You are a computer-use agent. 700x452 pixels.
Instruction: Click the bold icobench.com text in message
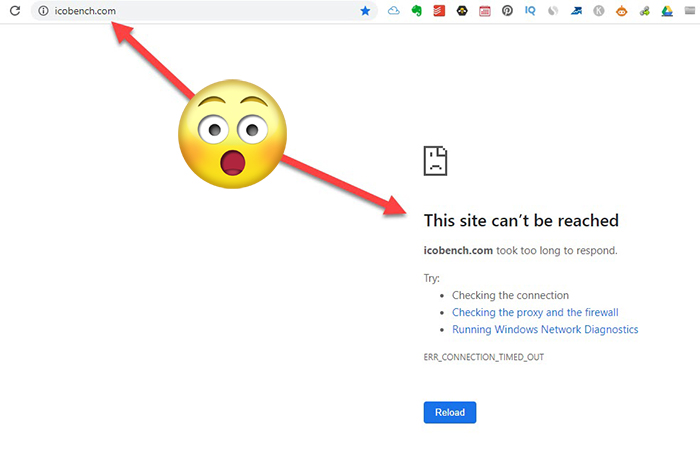pos(458,250)
